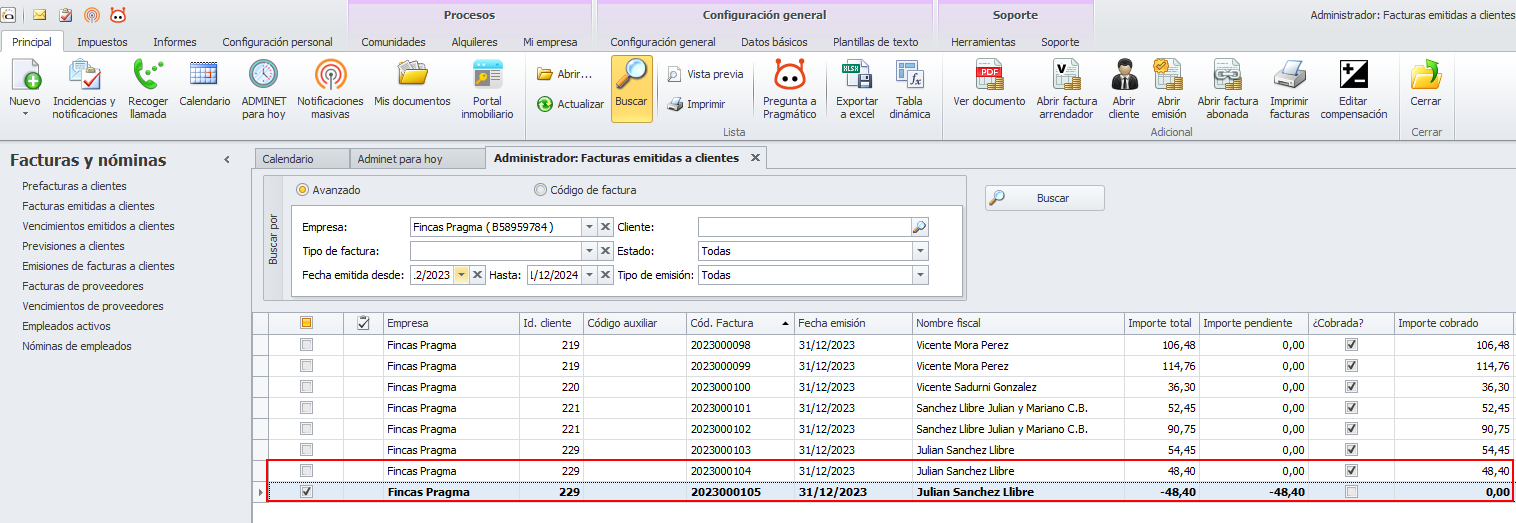Expand the Estado dropdown

(919, 251)
